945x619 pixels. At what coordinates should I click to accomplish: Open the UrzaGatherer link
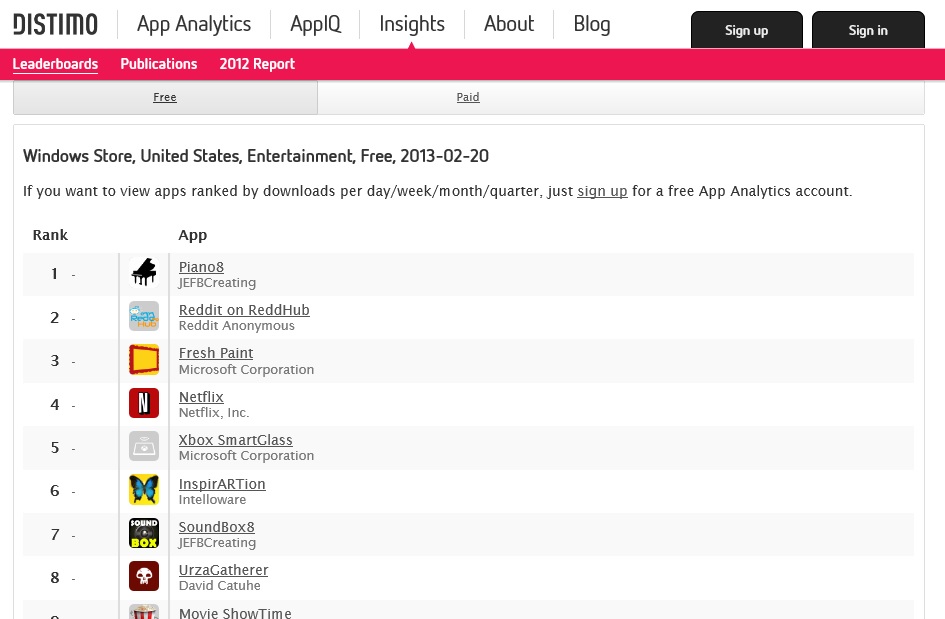[x=224, y=570]
